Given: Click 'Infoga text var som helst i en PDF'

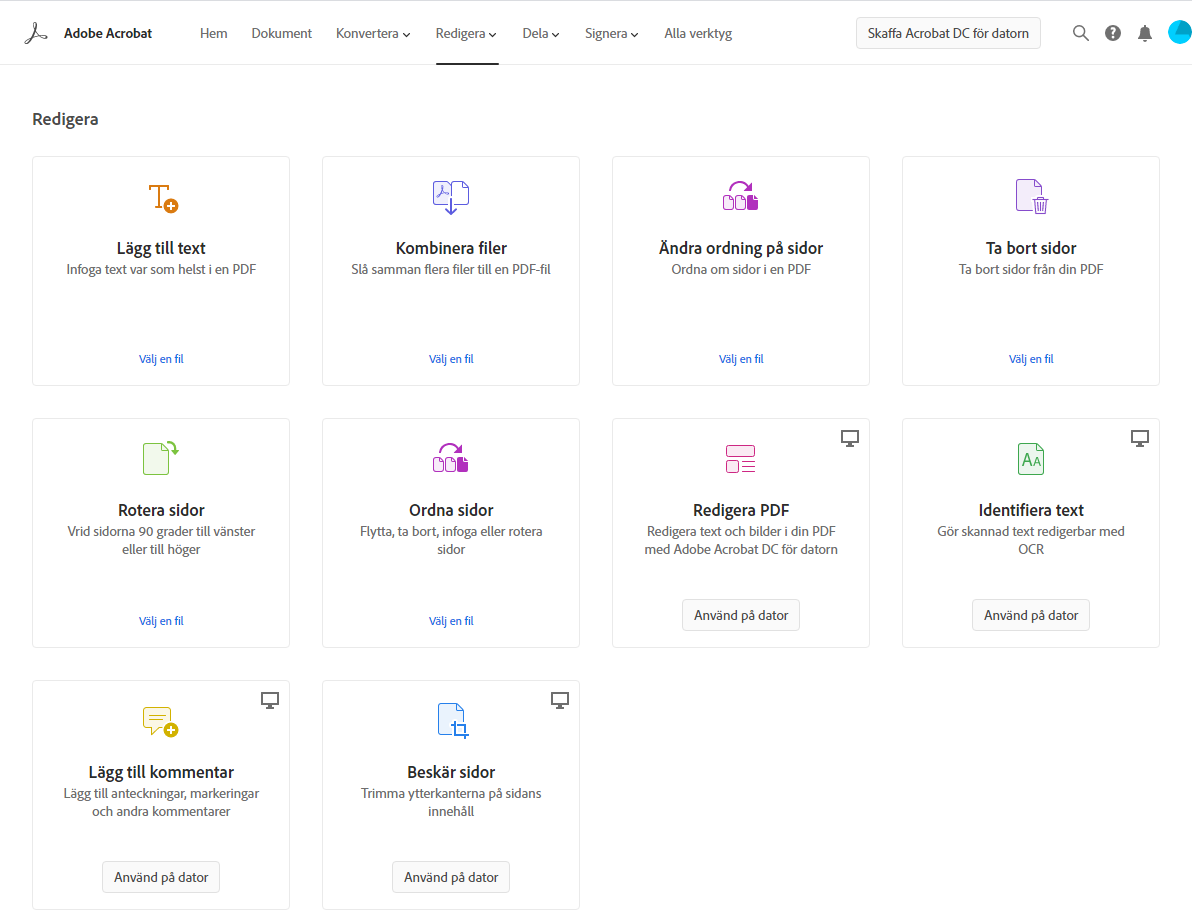Looking at the screenshot, I should coord(161,270).
